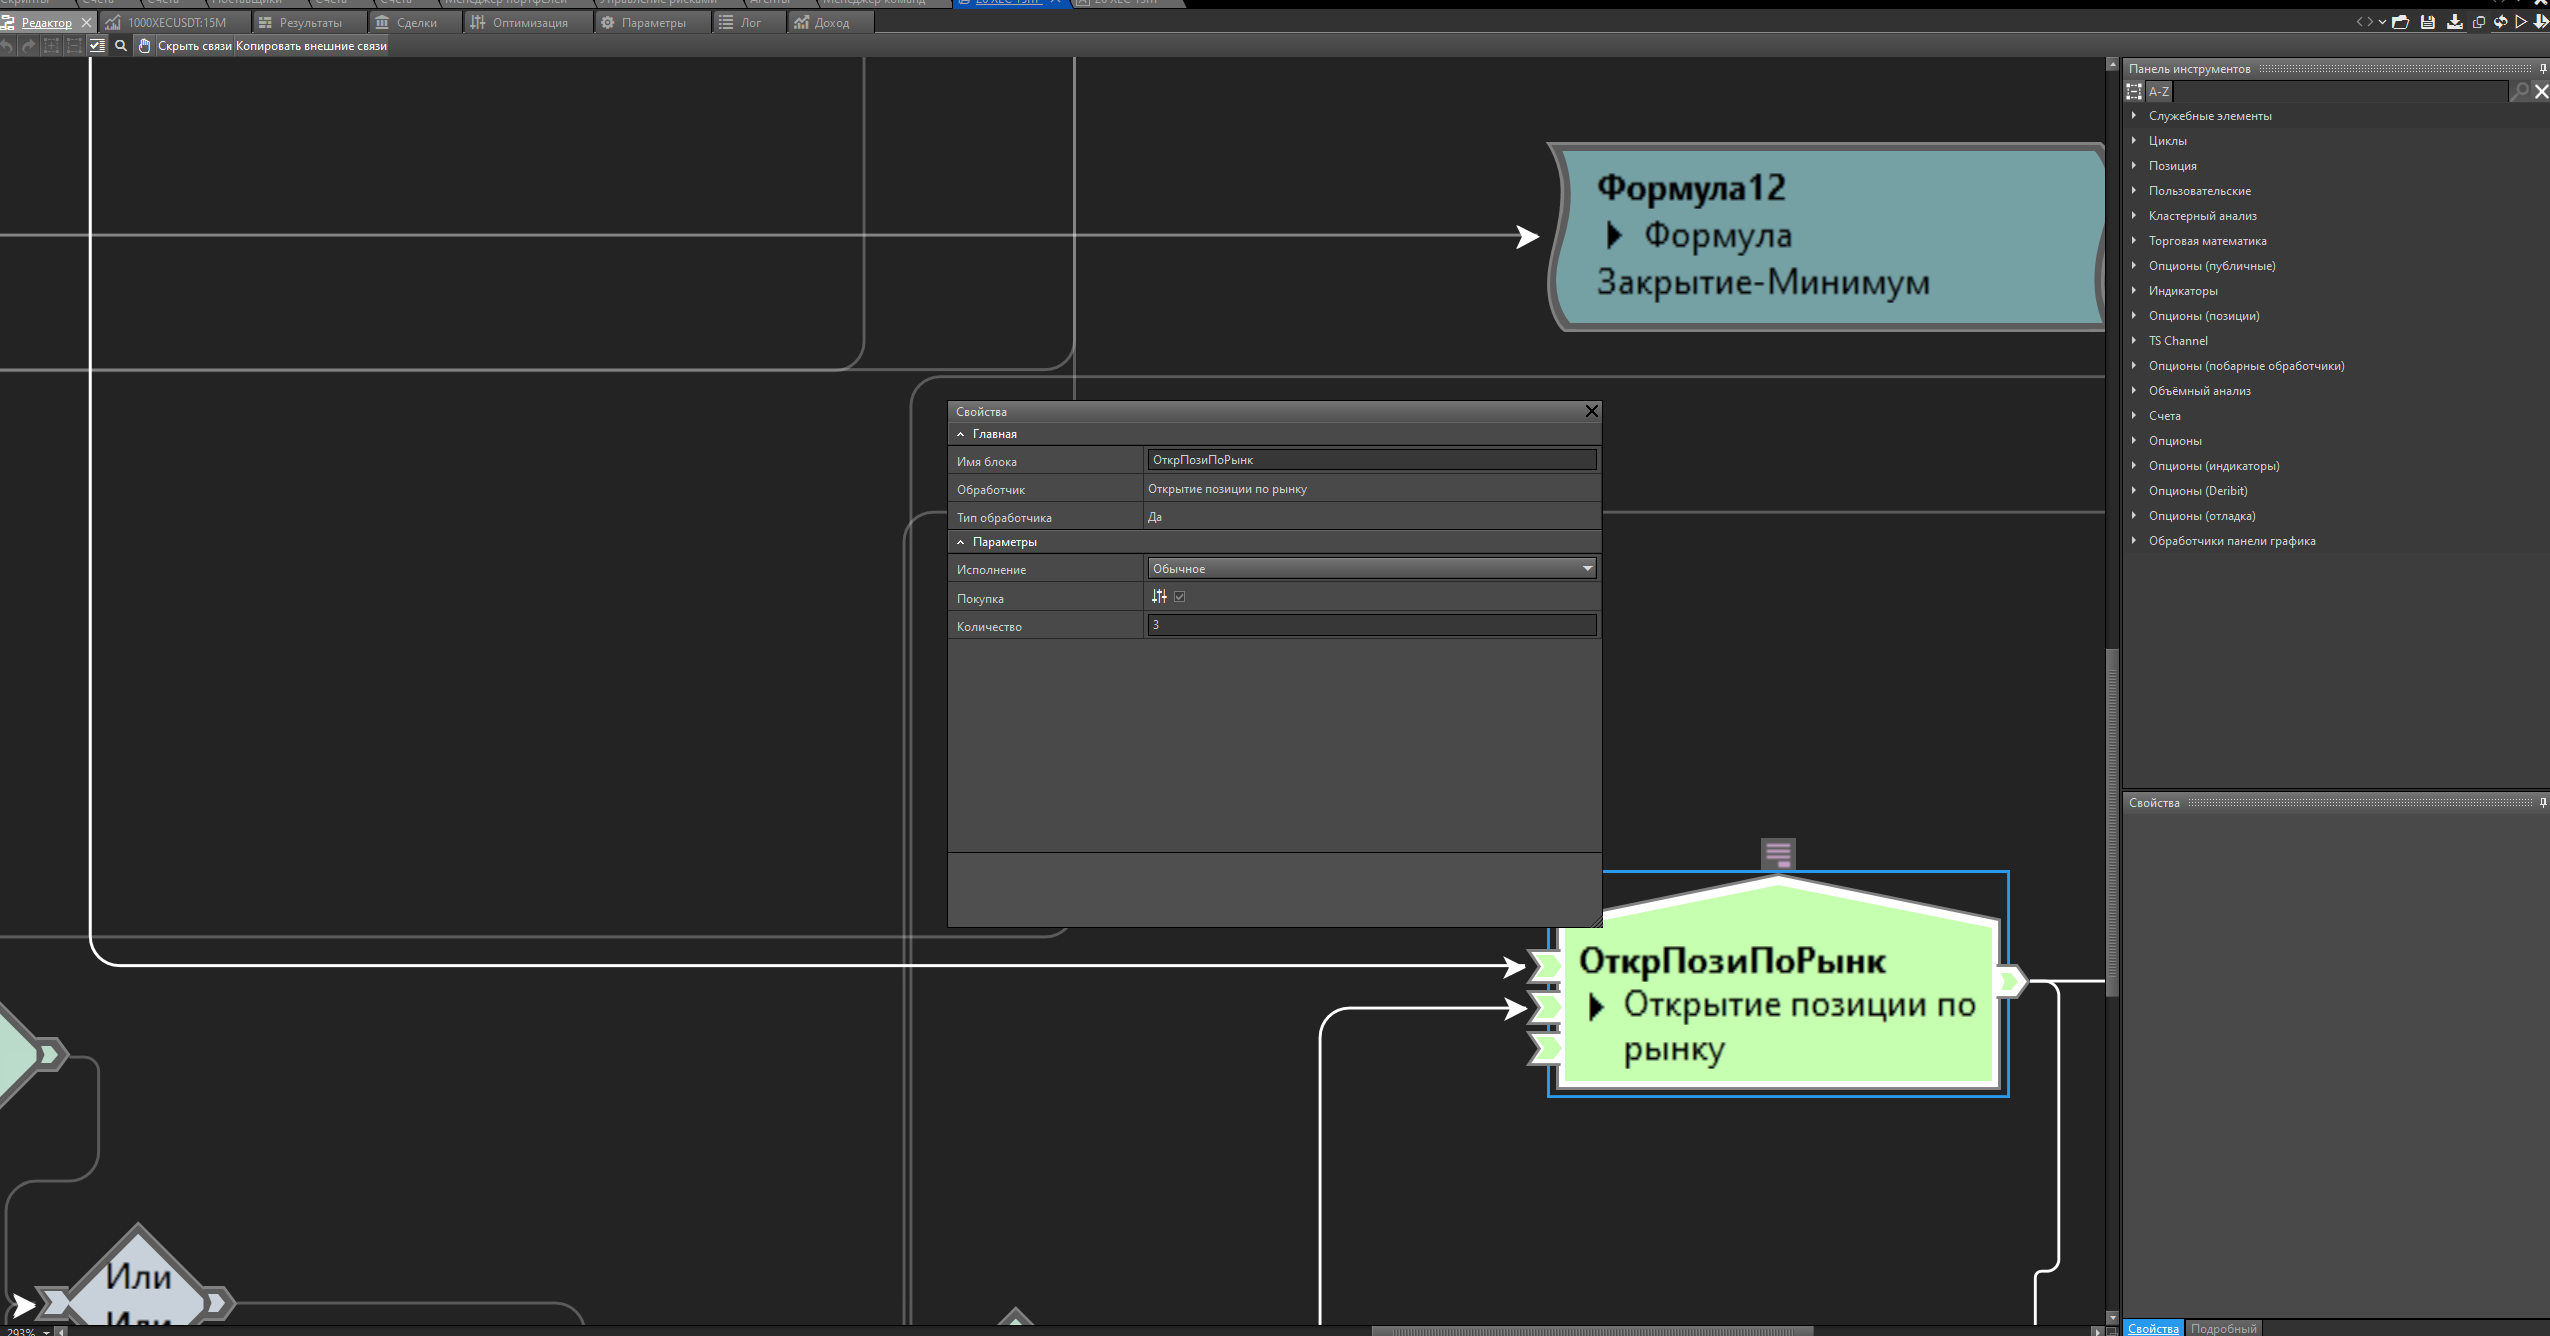Toggle the Покупка checkbox

click(x=1180, y=597)
